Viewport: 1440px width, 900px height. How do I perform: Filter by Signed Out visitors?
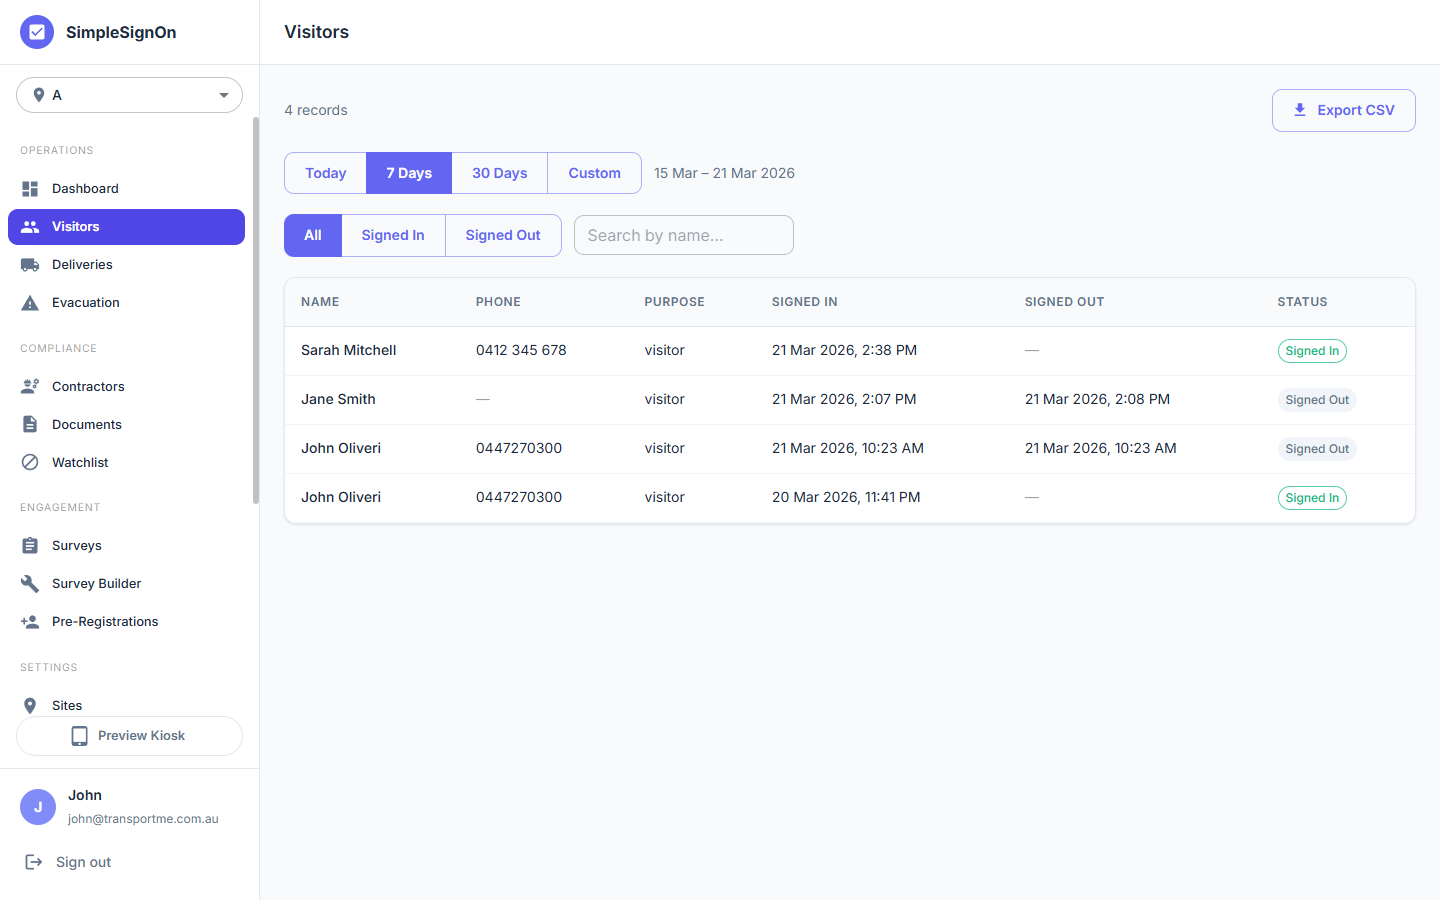coord(503,235)
